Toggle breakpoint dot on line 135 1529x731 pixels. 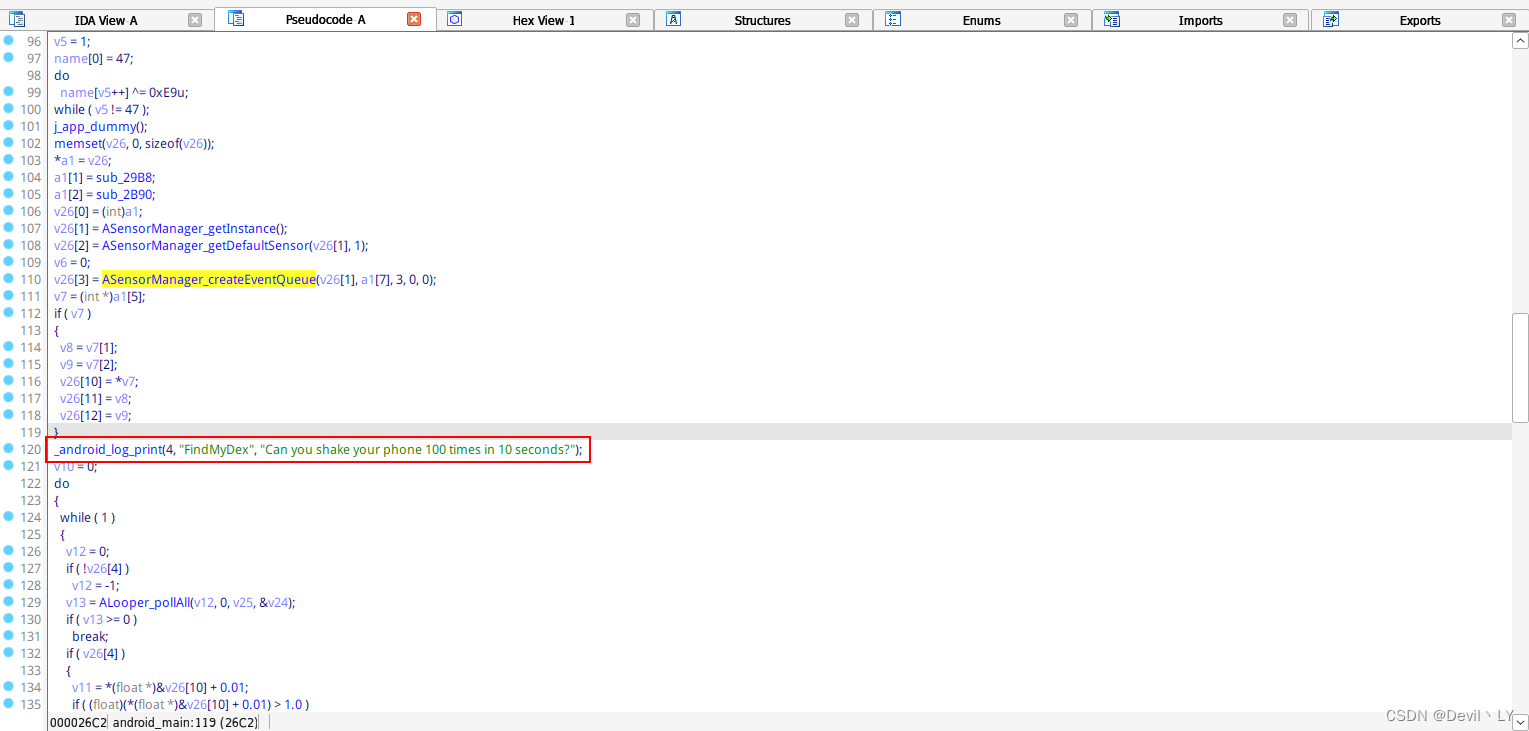(x=8, y=703)
